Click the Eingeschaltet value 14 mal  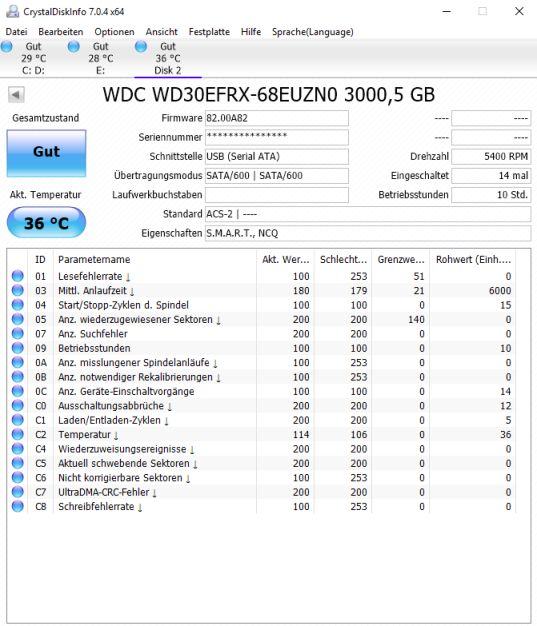[491, 176]
